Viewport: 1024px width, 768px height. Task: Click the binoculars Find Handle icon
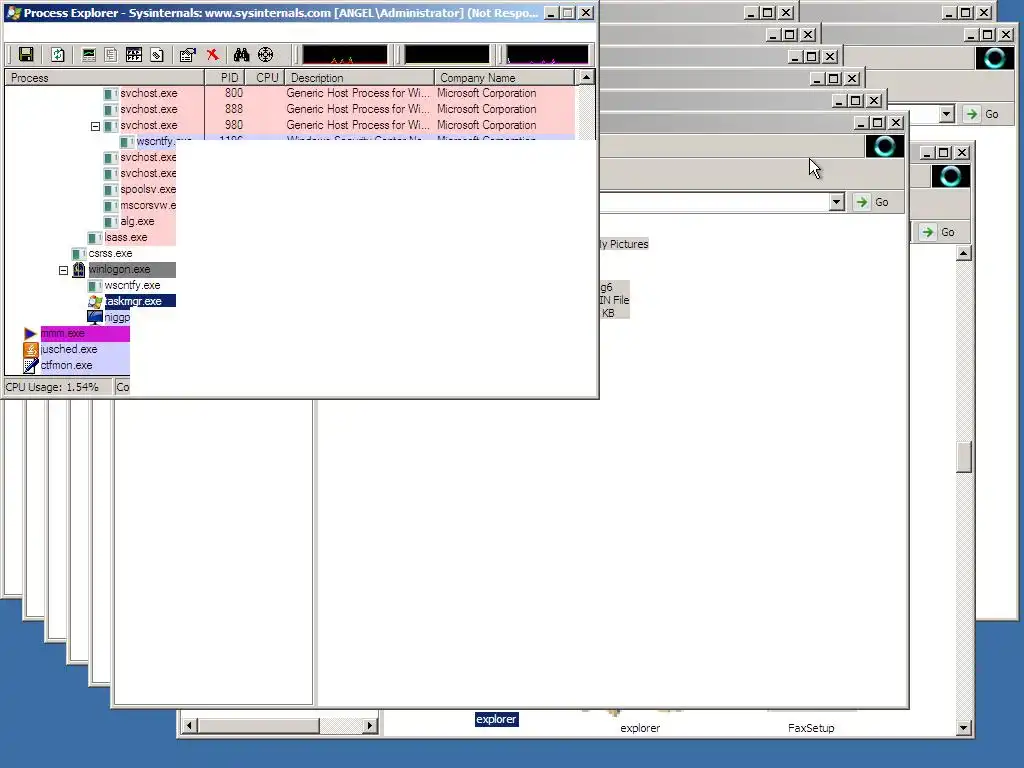[242, 55]
